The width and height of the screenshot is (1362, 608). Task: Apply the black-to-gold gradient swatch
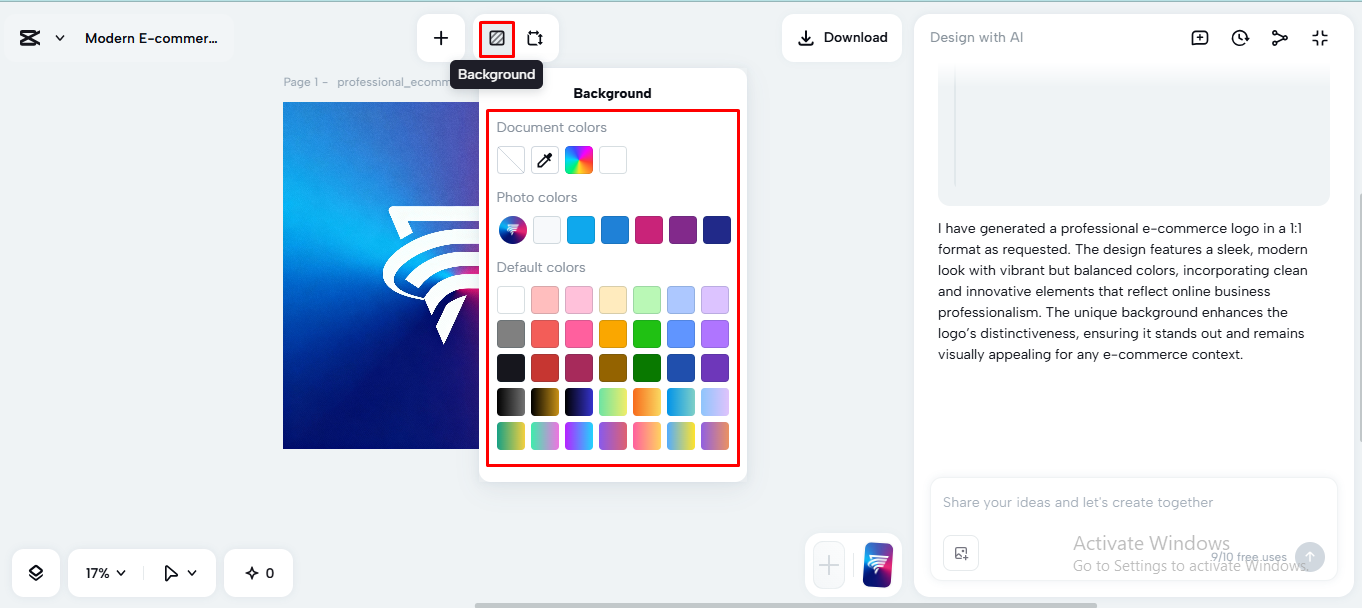pos(545,402)
